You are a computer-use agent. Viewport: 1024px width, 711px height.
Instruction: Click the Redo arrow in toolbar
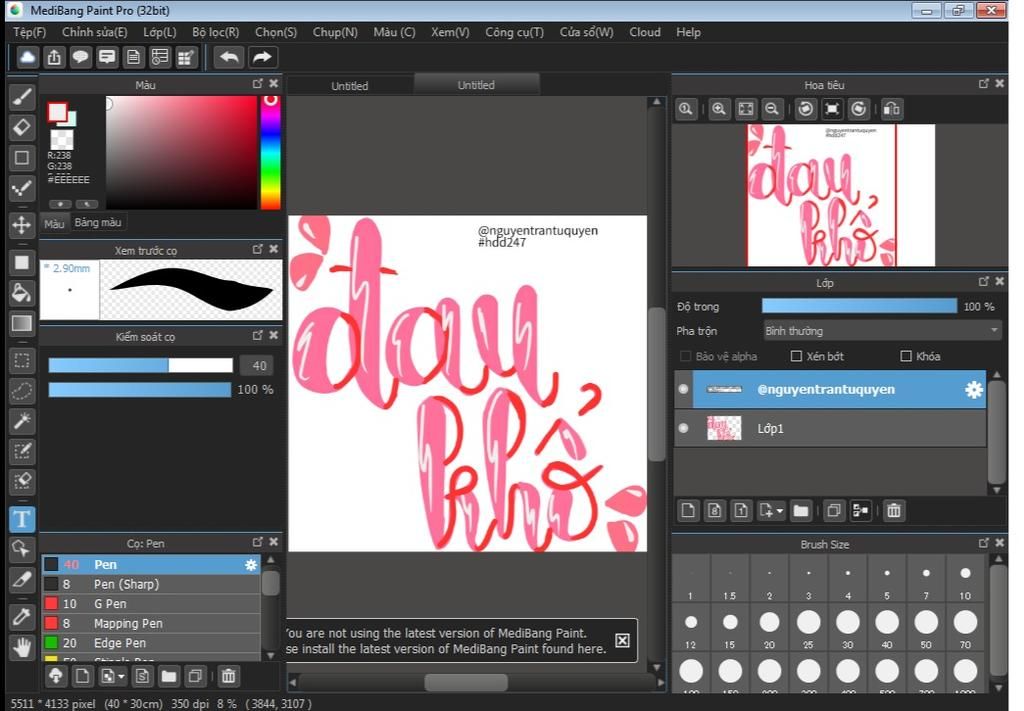pyautogui.click(x=262, y=57)
